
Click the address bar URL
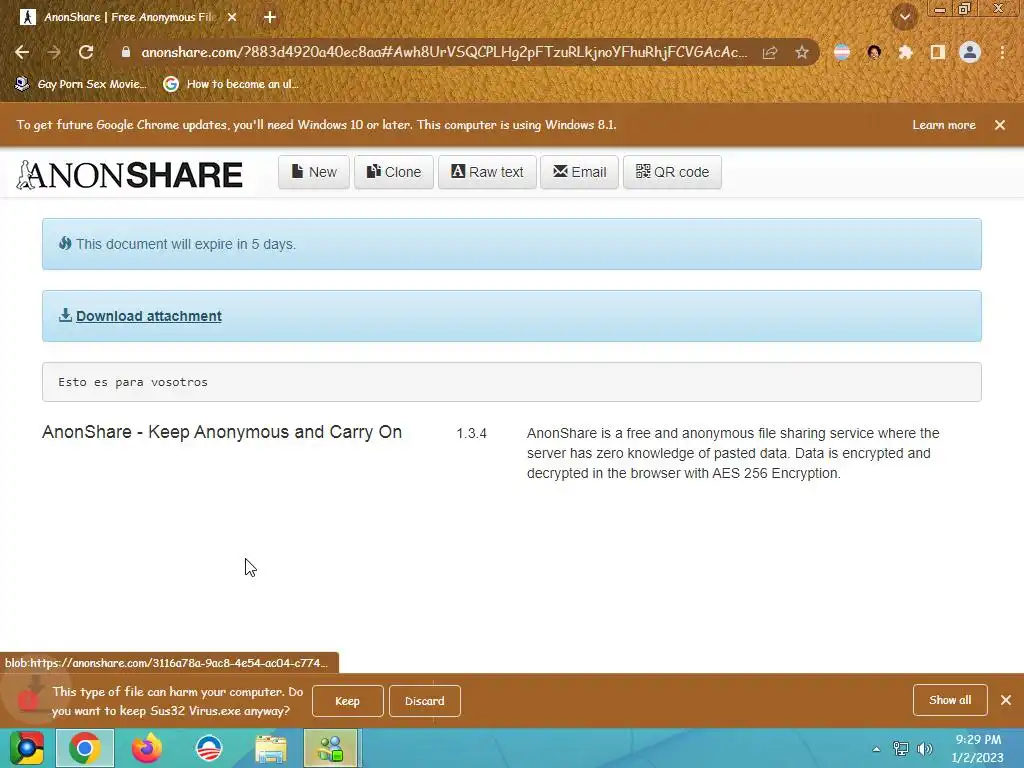click(444, 52)
